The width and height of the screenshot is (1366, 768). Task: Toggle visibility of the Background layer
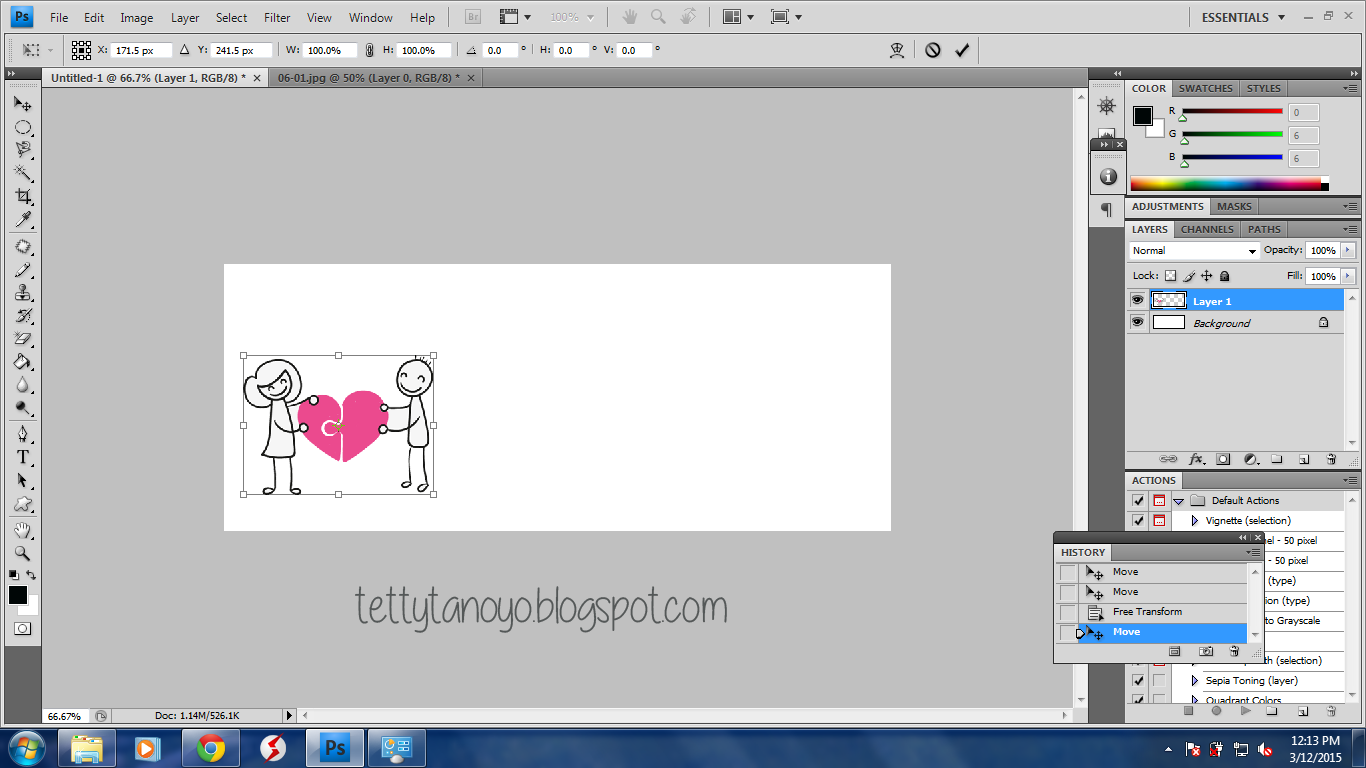(1137, 322)
